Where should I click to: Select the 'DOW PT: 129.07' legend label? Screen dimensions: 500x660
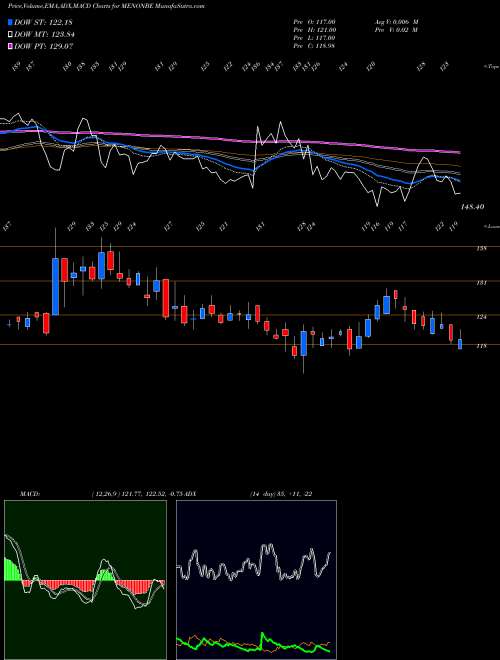point(44,46)
